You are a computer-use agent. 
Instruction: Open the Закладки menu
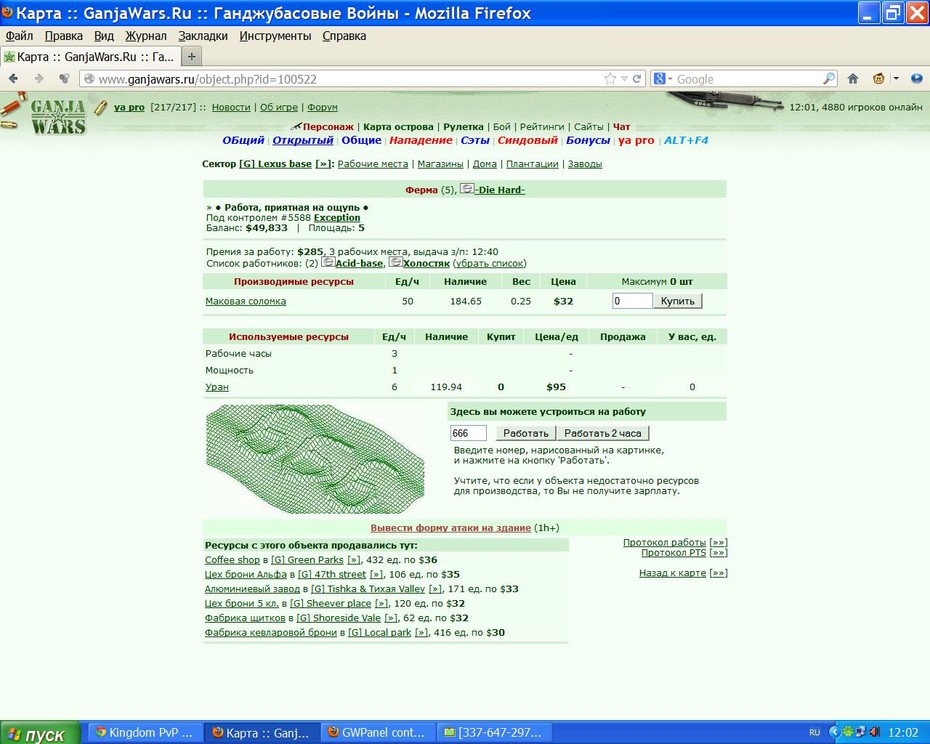tap(203, 36)
